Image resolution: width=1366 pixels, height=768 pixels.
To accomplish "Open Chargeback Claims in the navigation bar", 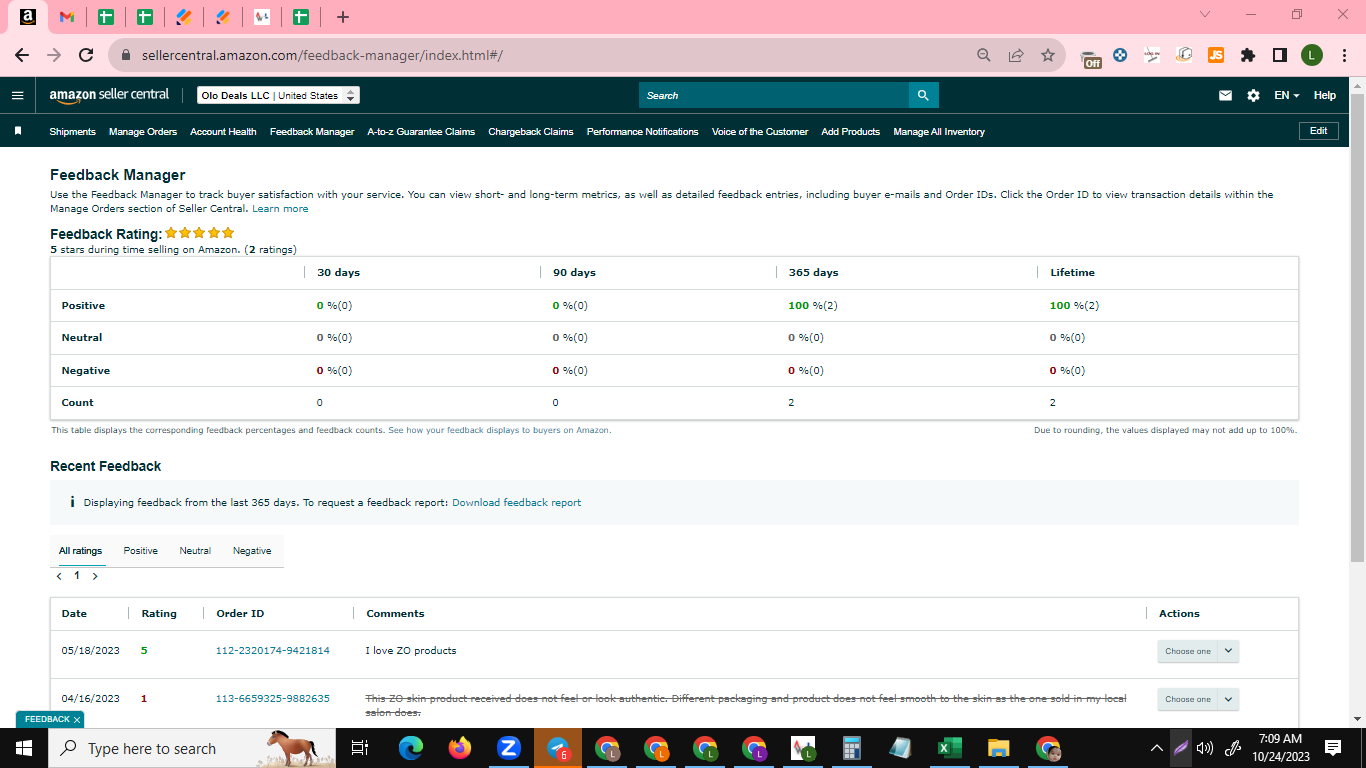I will pyautogui.click(x=531, y=131).
